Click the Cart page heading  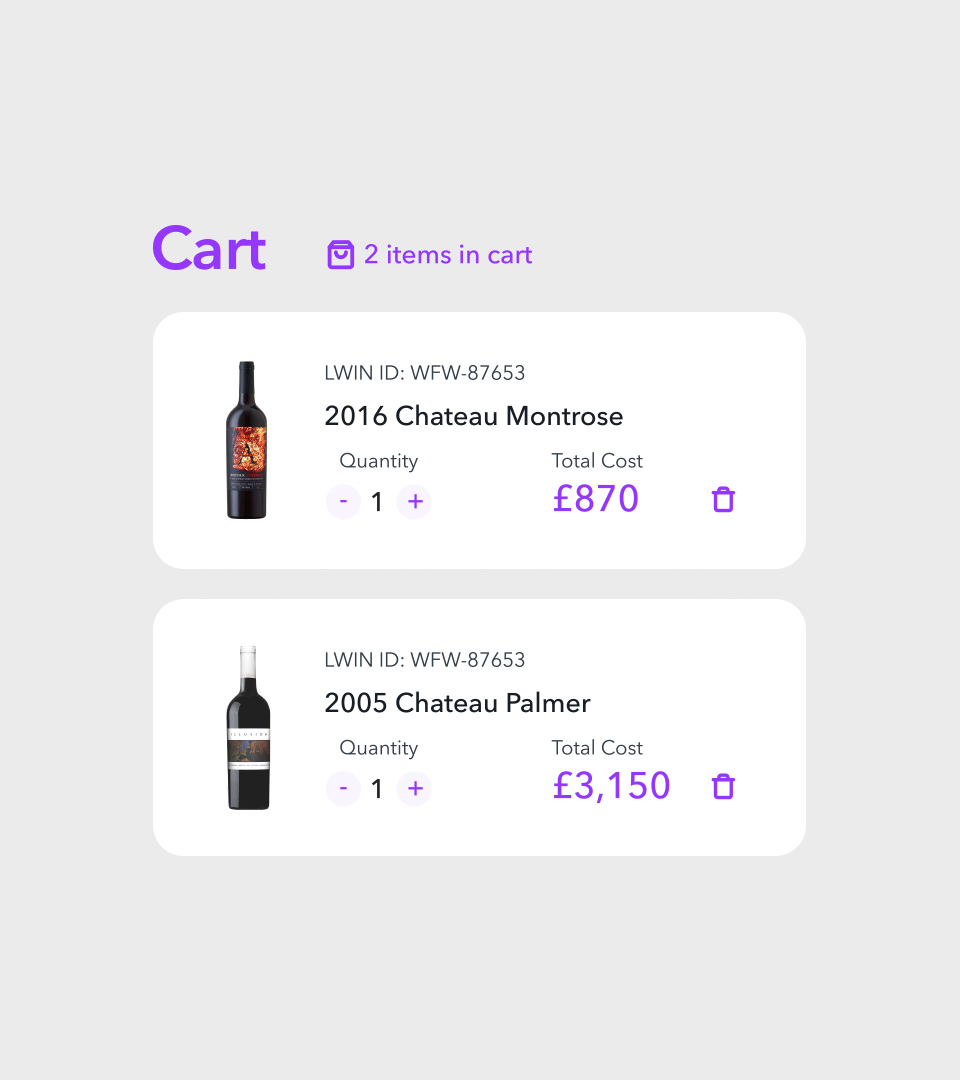coord(209,249)
